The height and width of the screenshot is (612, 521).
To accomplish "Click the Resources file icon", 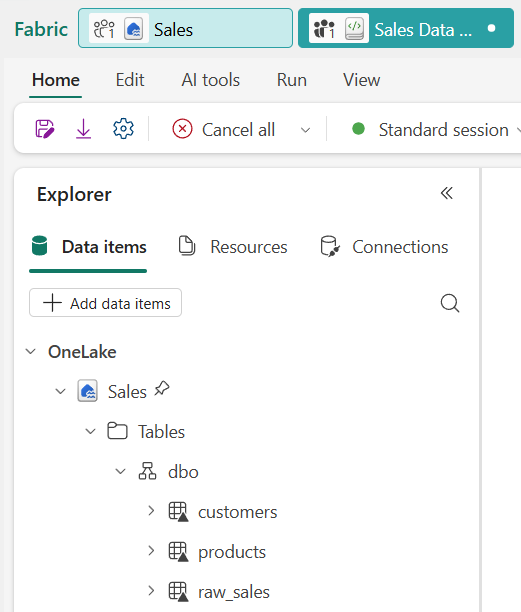I will point(187,246).
